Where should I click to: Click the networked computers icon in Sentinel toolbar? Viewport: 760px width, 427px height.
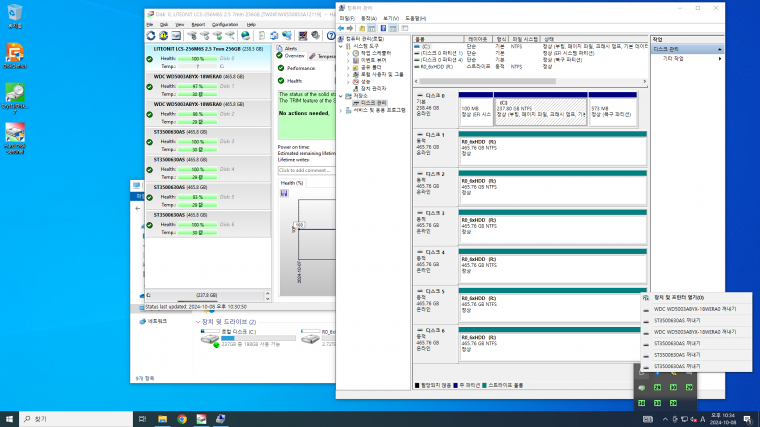click(287, 36)
